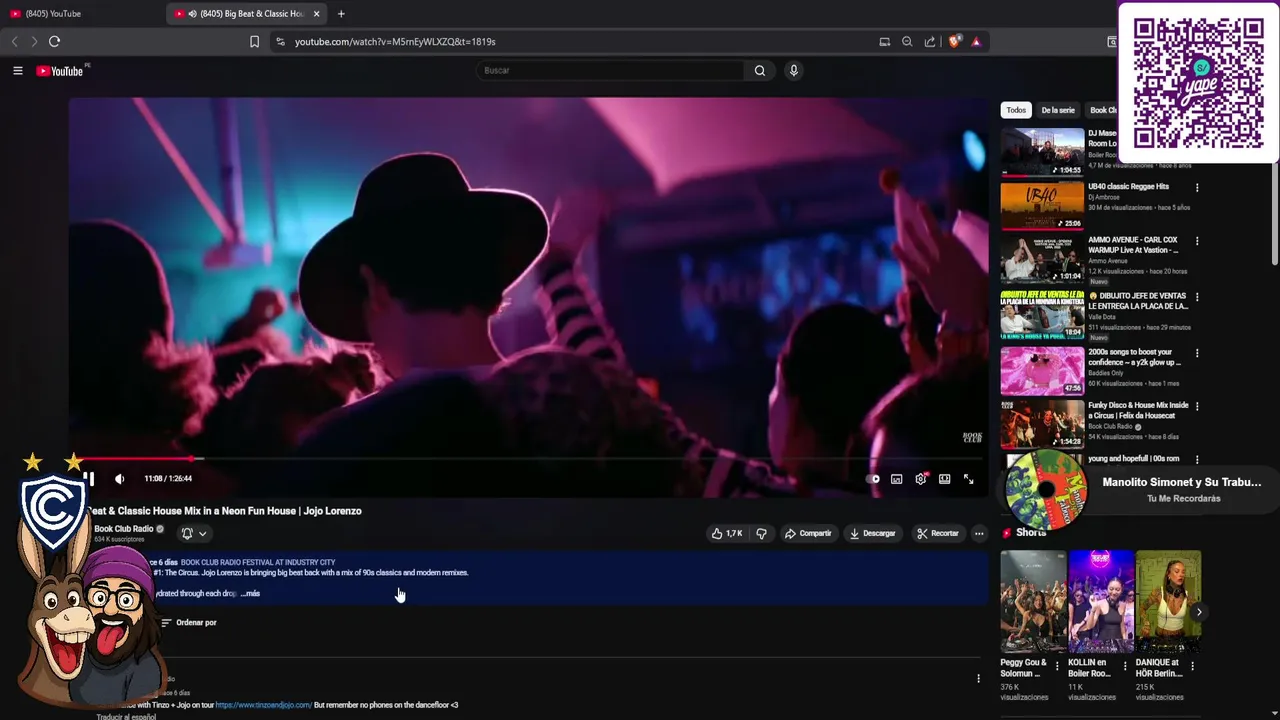Mute the video with speaker icon
The width and height of the screenshot is (1280, 720).
(x=120, y=479)
